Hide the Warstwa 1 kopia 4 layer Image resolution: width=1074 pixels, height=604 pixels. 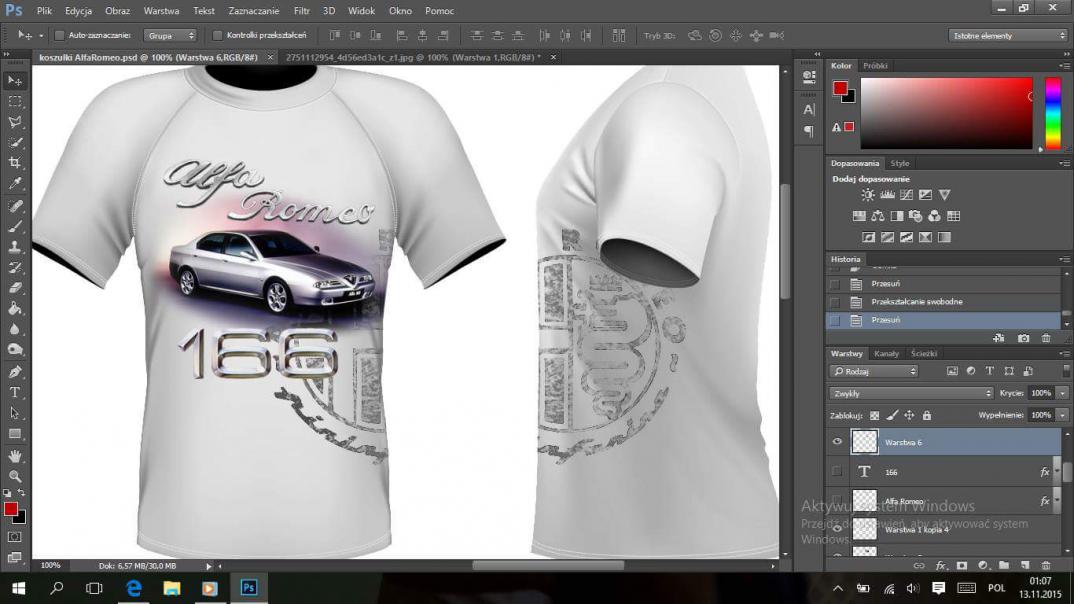coord(837,529)
